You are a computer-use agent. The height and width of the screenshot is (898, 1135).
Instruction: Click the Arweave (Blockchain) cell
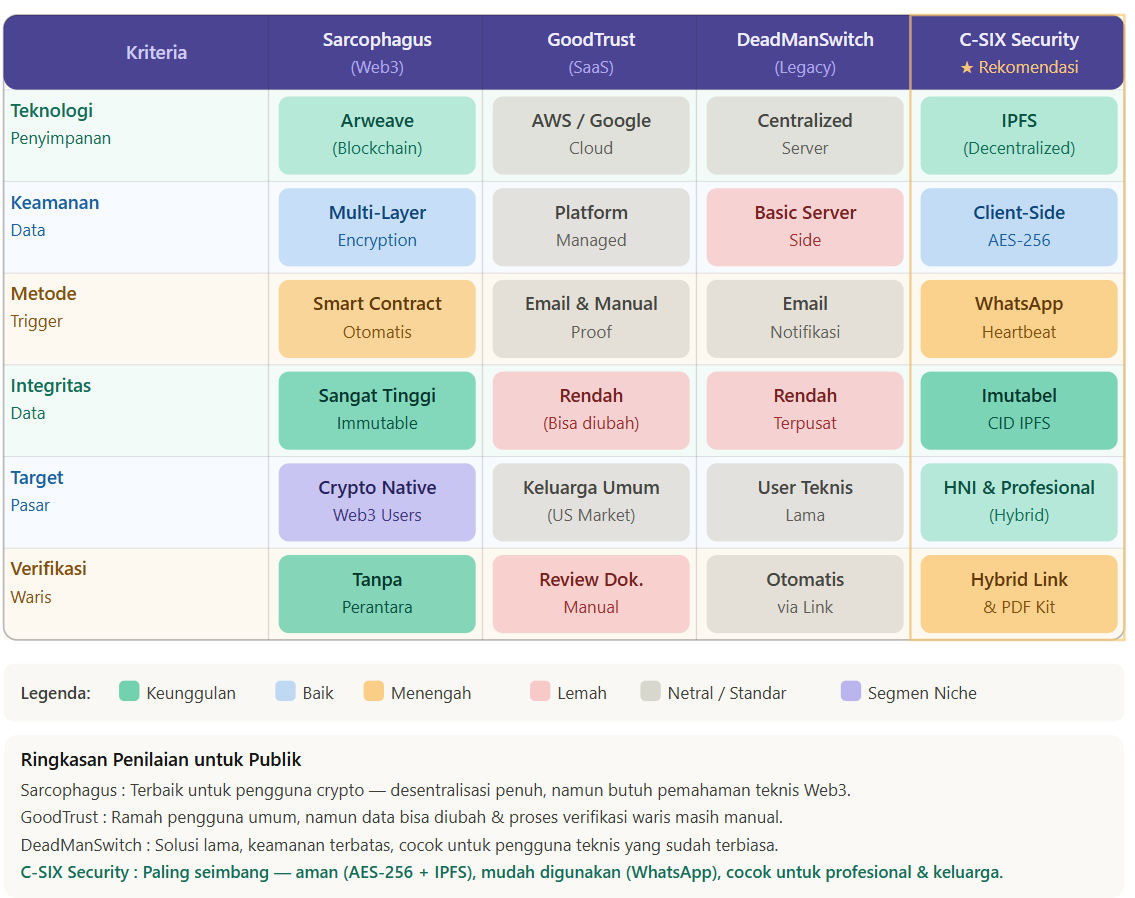377,135
